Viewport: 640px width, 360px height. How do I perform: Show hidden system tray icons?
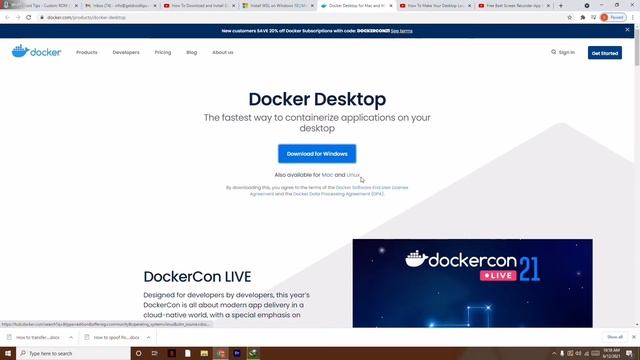554,353
